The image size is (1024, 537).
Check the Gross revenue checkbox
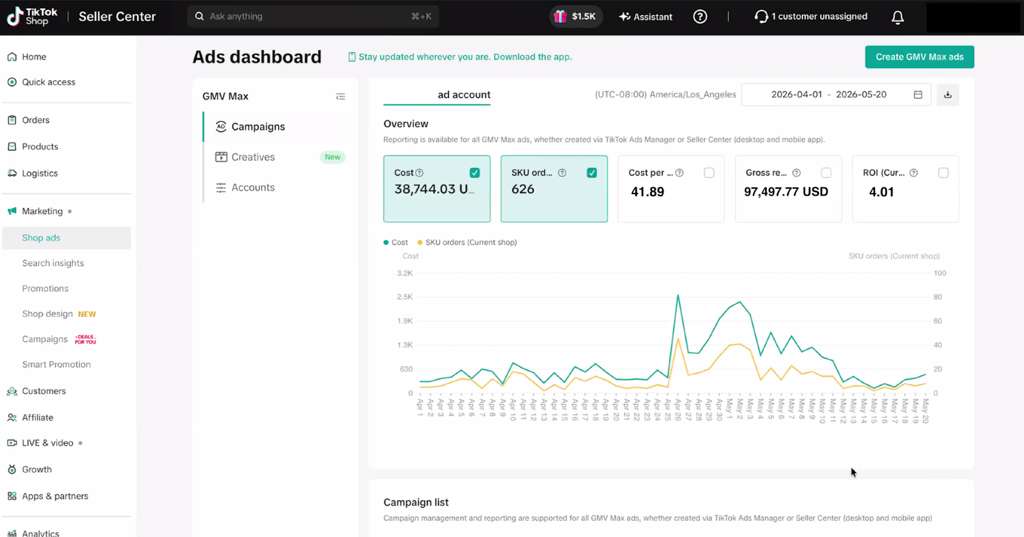826,172
